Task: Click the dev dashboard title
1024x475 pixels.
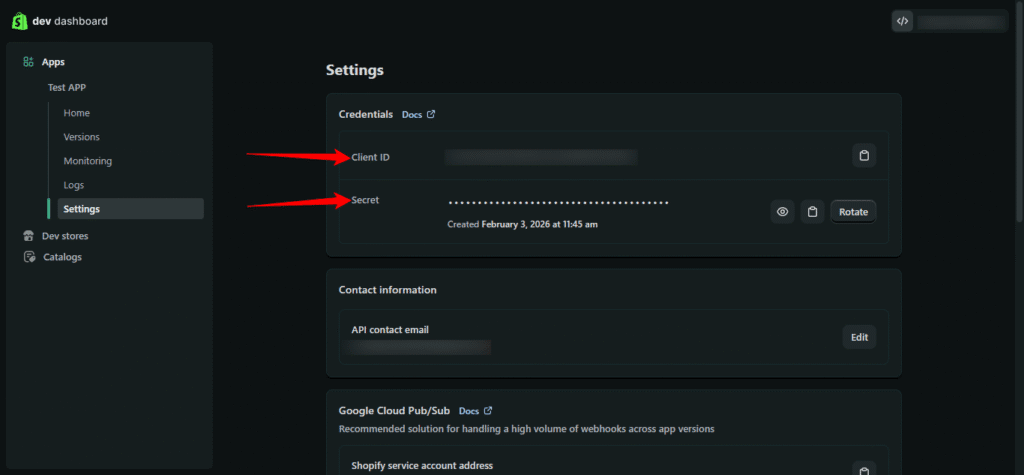Action: (70, 21)
